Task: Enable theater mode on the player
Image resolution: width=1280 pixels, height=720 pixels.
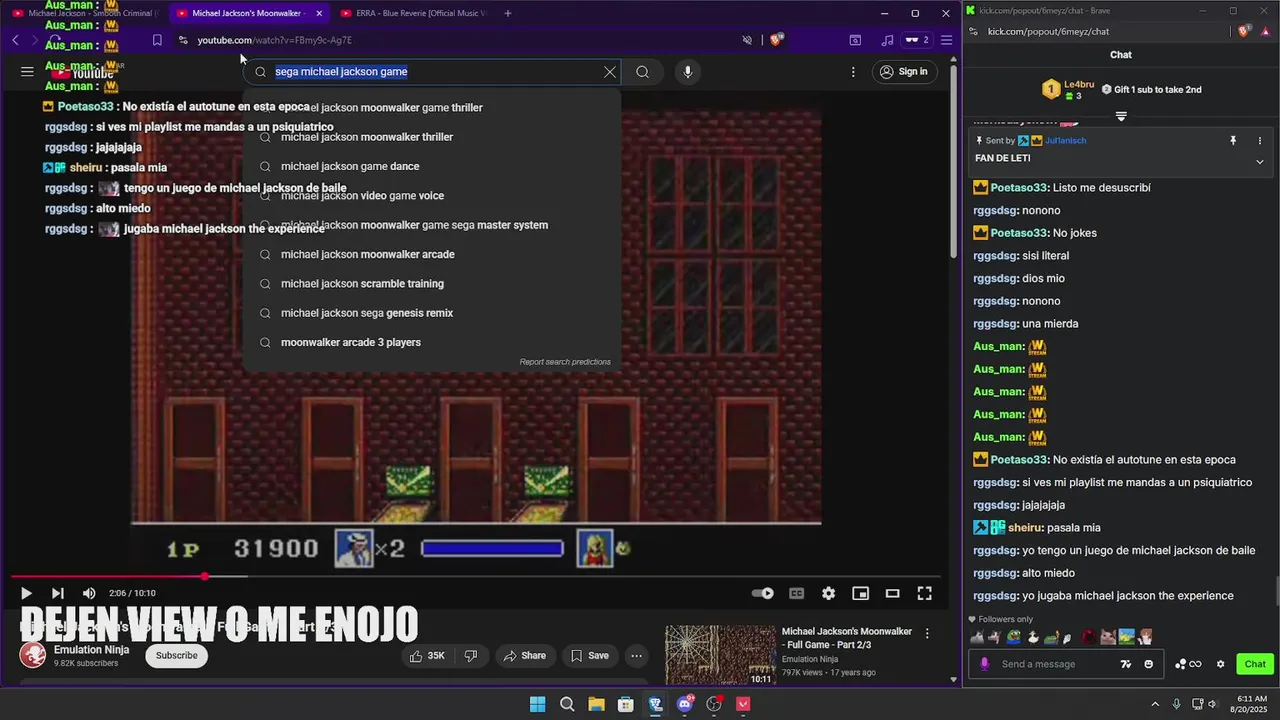Action: tap(893, 593)
